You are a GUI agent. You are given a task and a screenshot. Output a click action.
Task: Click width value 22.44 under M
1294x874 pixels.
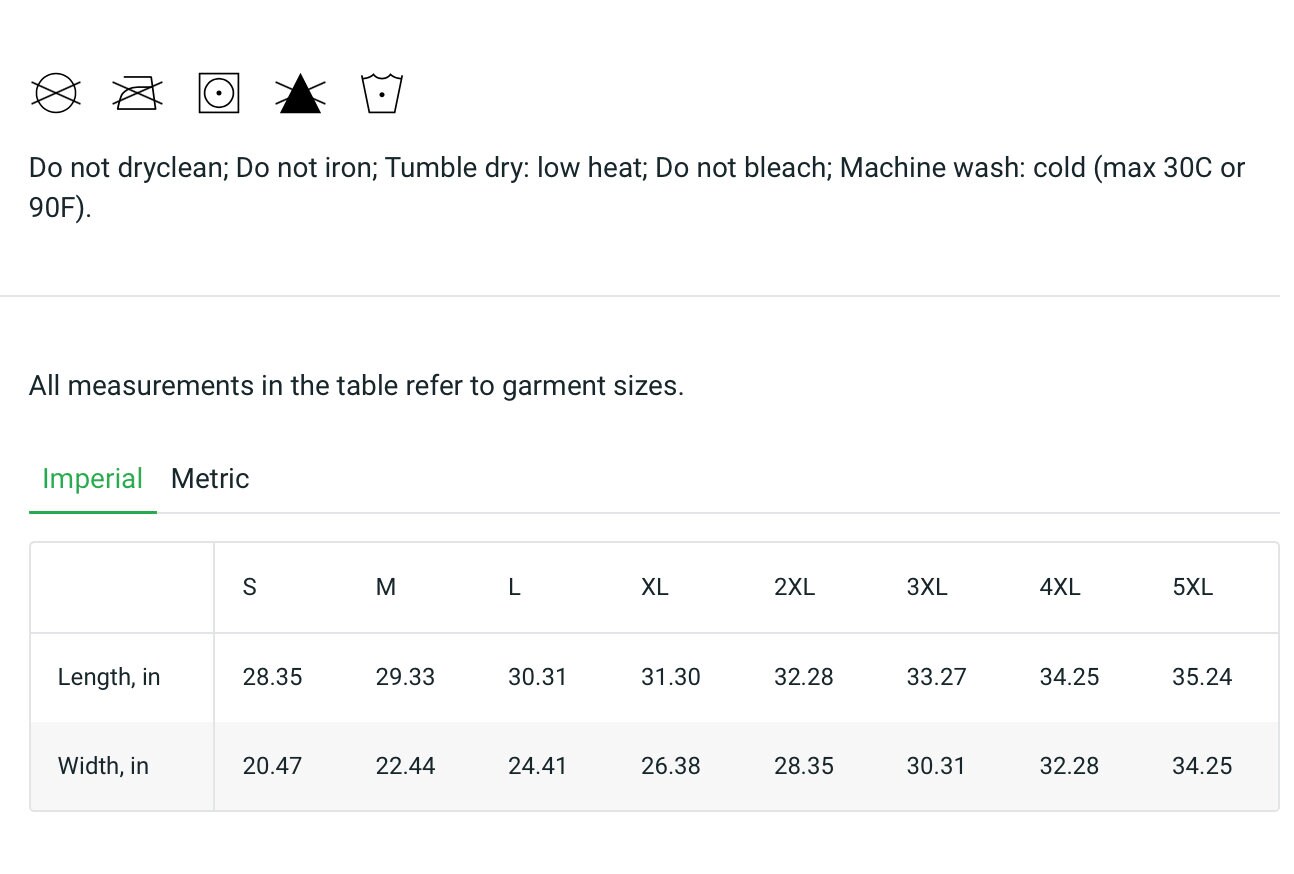405,766
